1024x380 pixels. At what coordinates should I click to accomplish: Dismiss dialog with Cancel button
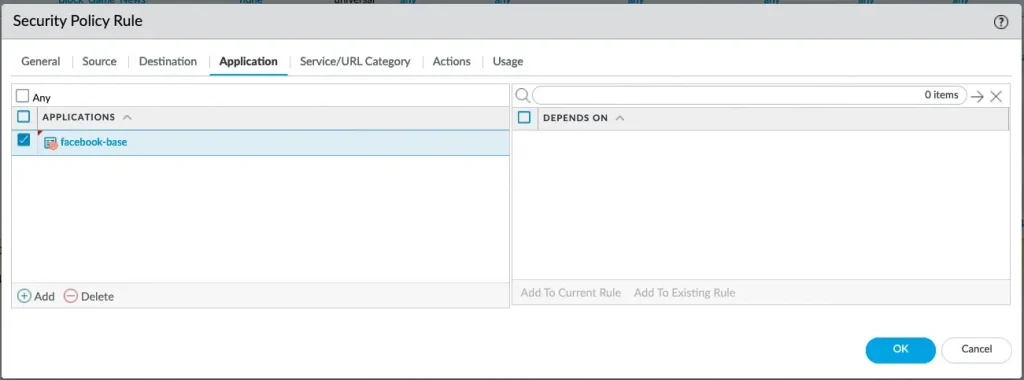(x=976, y=349)
